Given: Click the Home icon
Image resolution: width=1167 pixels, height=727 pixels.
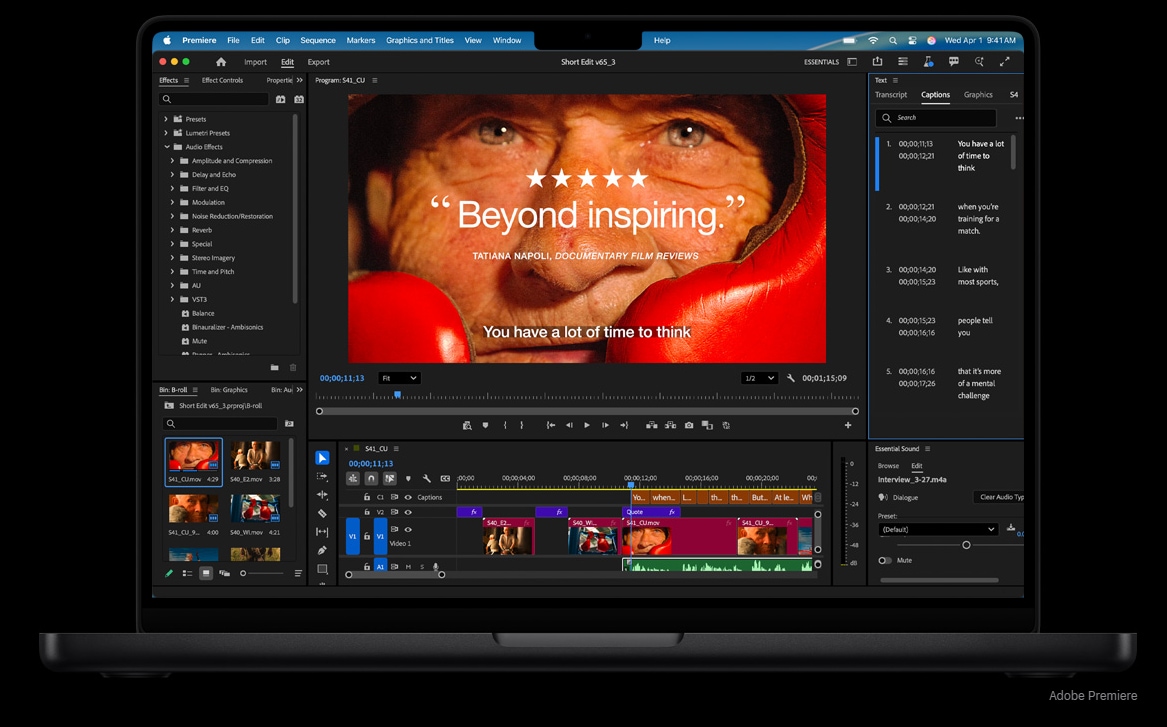Looking at the screenshot, I should [x=220, y=62].
